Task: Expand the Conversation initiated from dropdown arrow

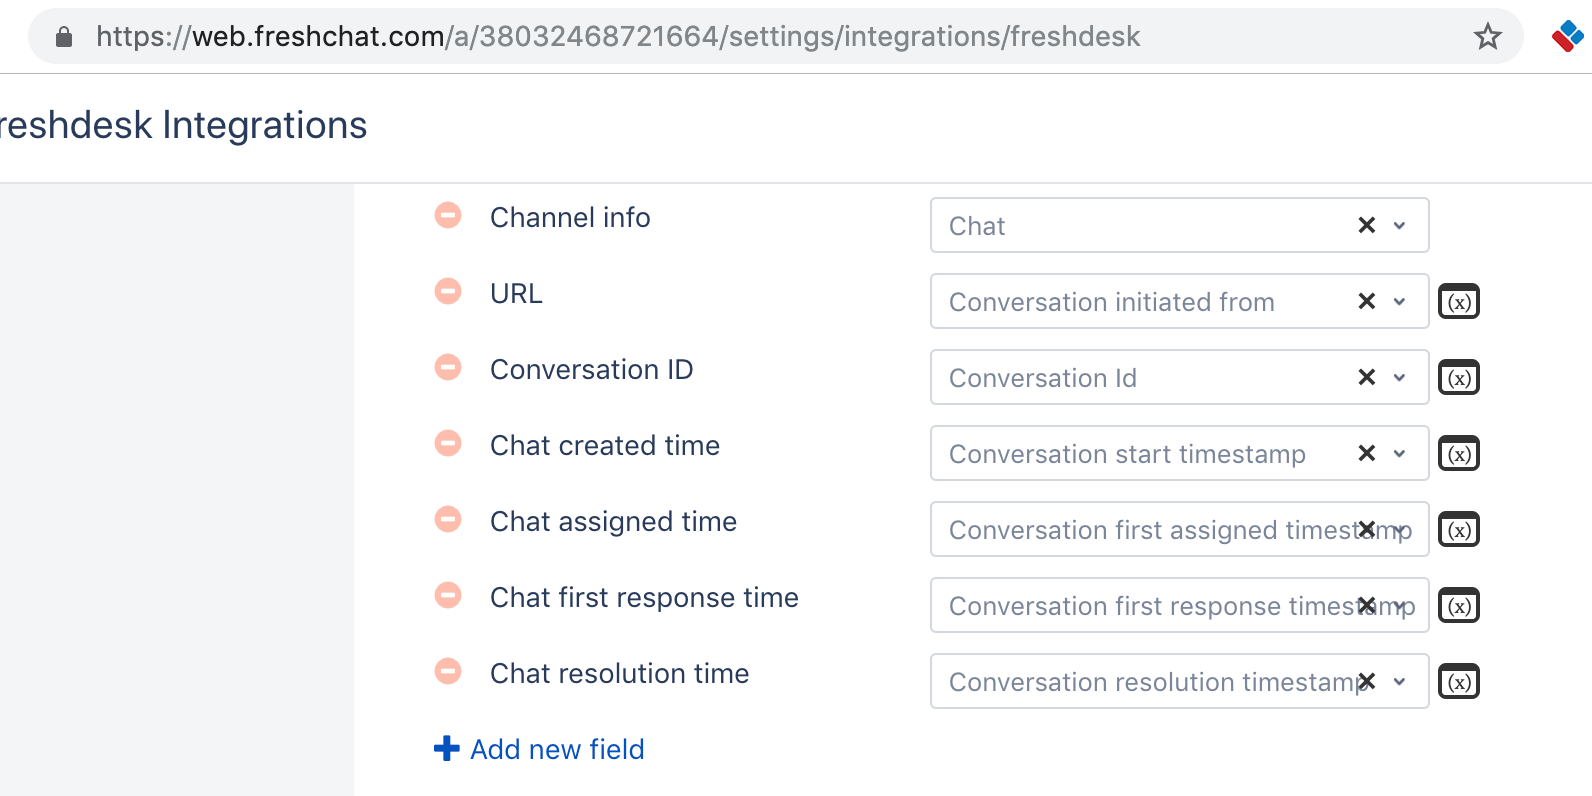Action: tap(1400, 302)
